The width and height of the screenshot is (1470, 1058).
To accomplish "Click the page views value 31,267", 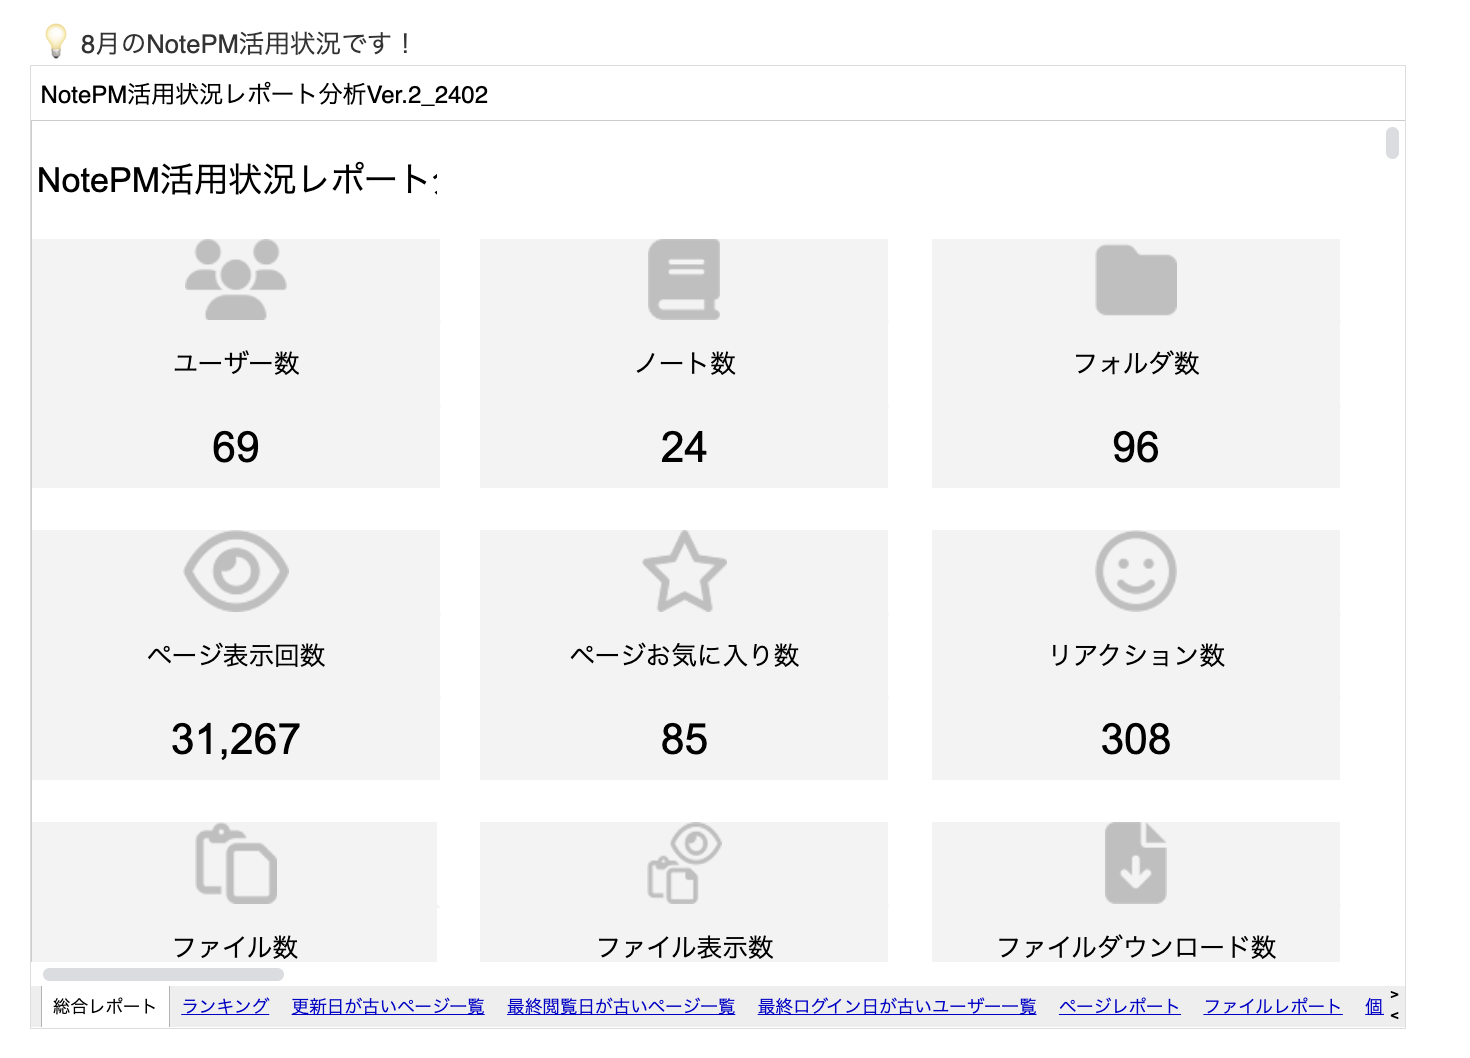I will 236,739.
